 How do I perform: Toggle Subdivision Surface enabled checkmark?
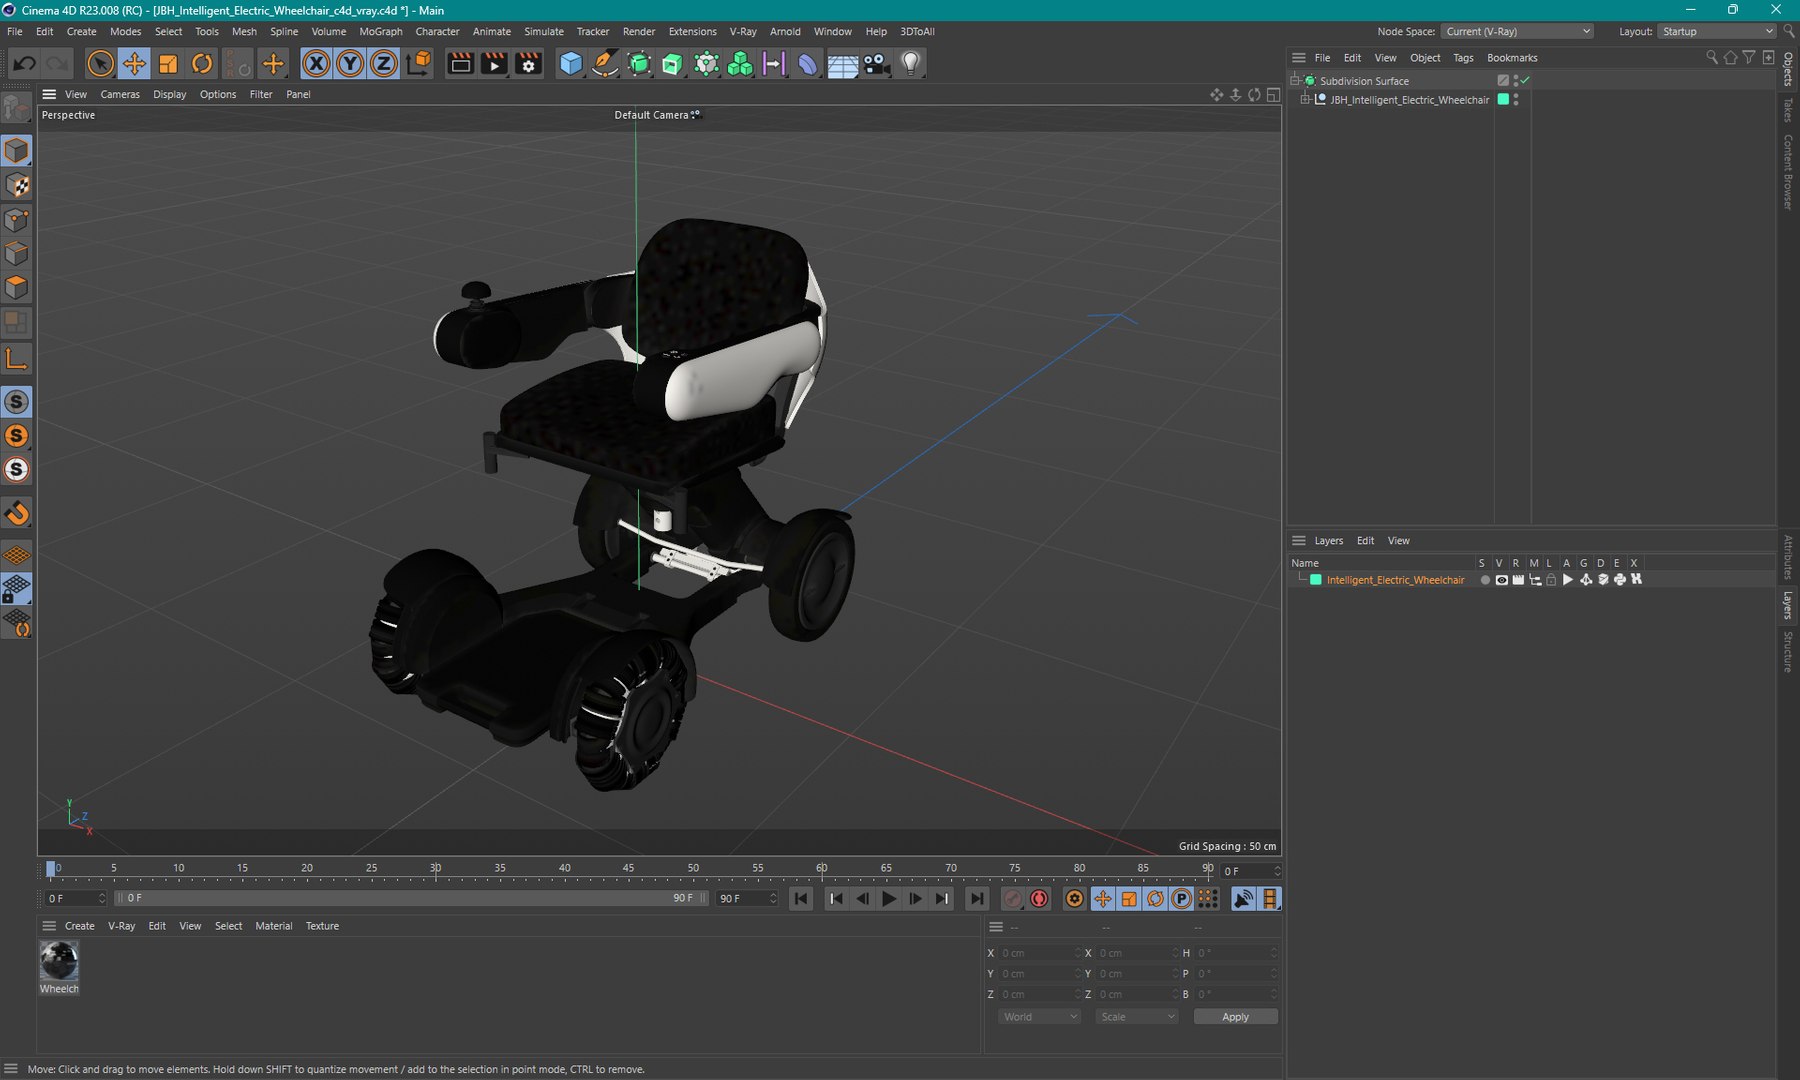pyautogui.click(x=1525, y=80)
